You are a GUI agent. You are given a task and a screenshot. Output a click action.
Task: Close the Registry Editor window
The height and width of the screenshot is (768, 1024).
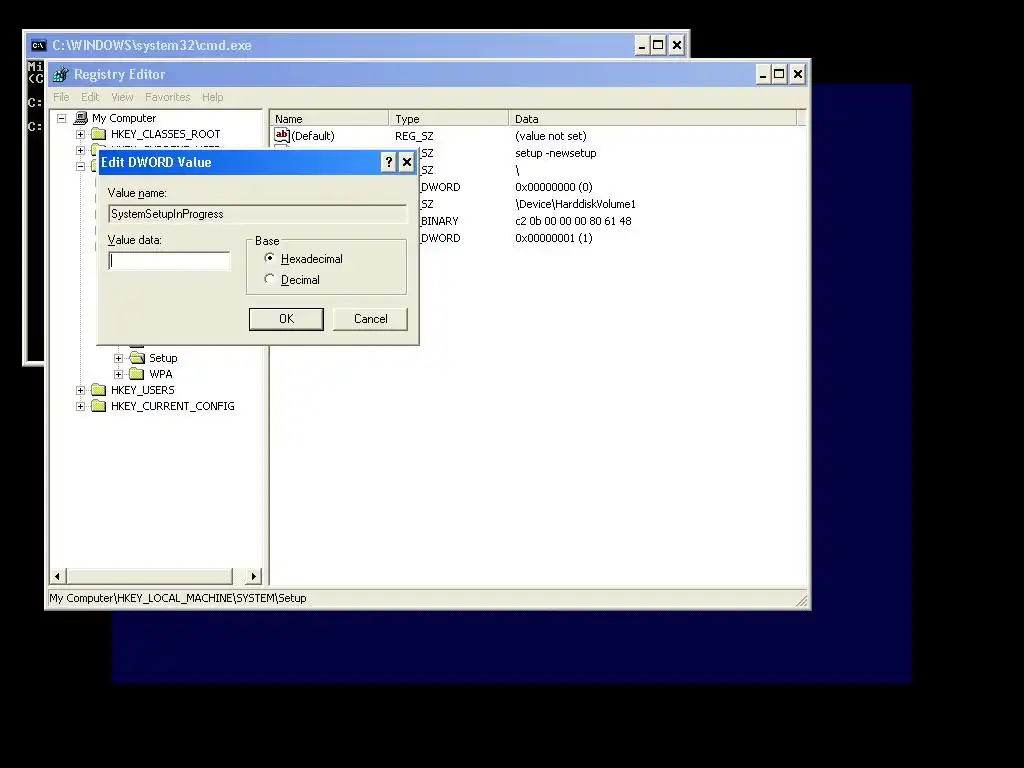797,74
